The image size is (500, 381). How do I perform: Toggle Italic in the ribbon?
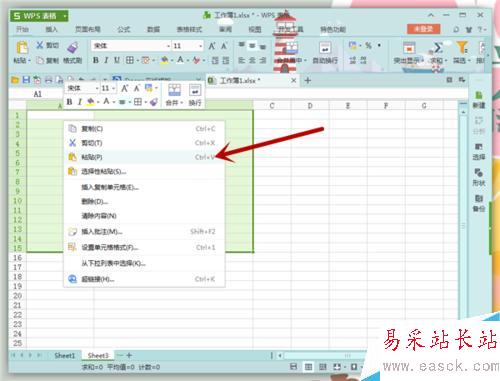coord(106,60)
